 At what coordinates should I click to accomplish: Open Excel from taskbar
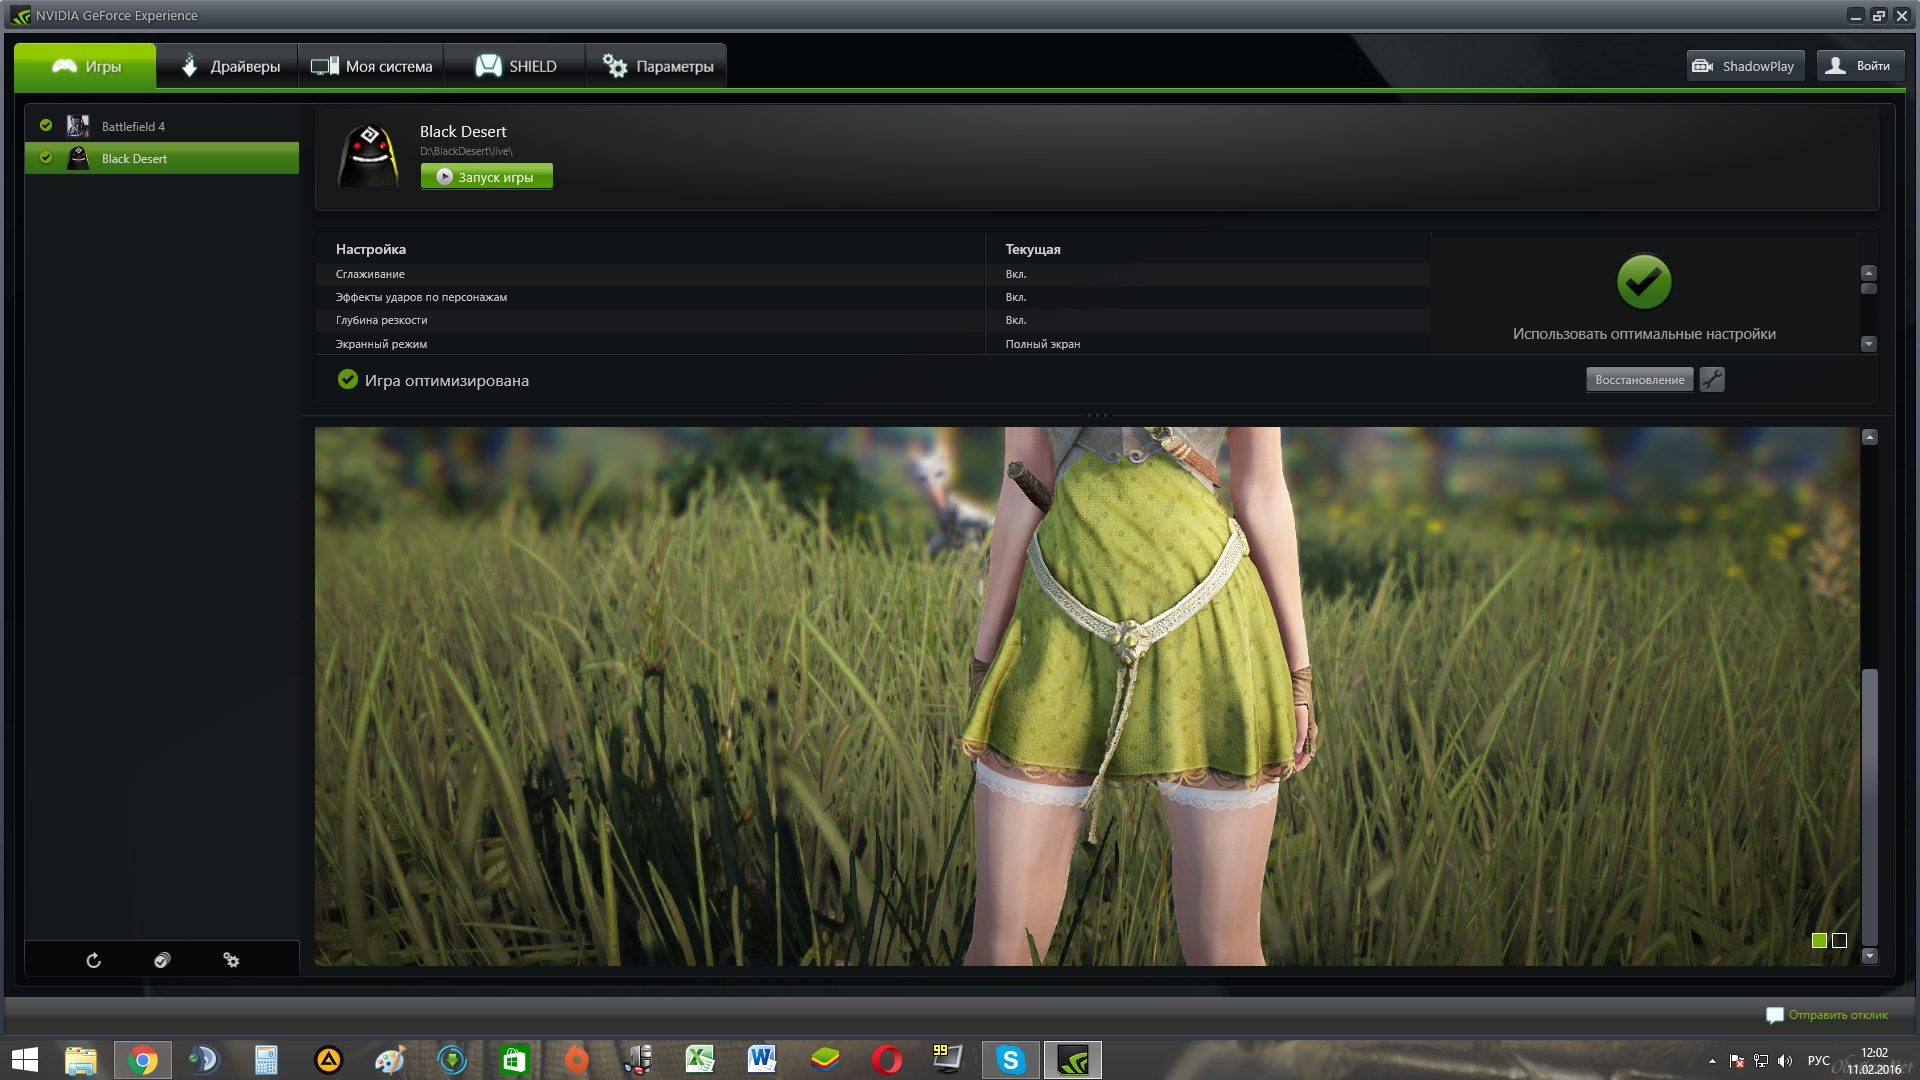click(700, 1060)
